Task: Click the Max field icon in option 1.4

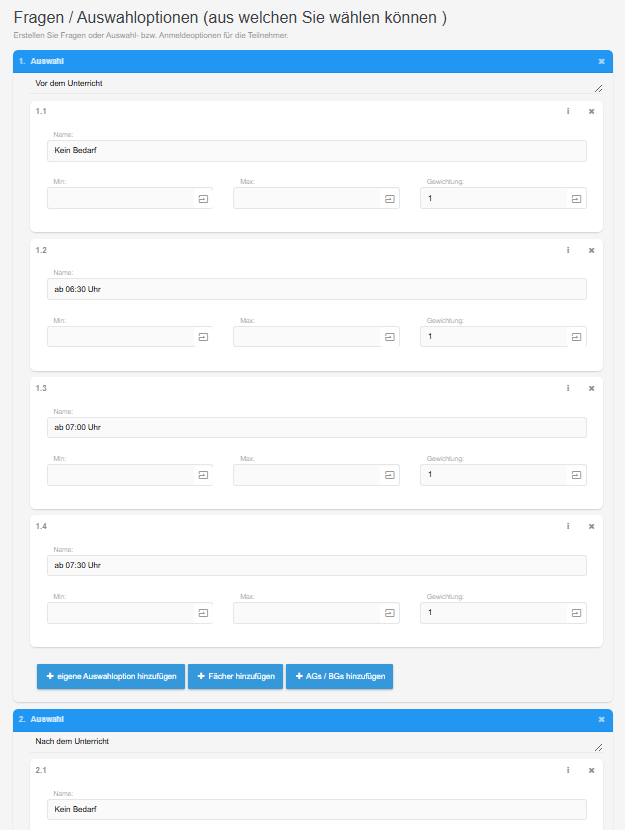Action: (x=389, y=613)
